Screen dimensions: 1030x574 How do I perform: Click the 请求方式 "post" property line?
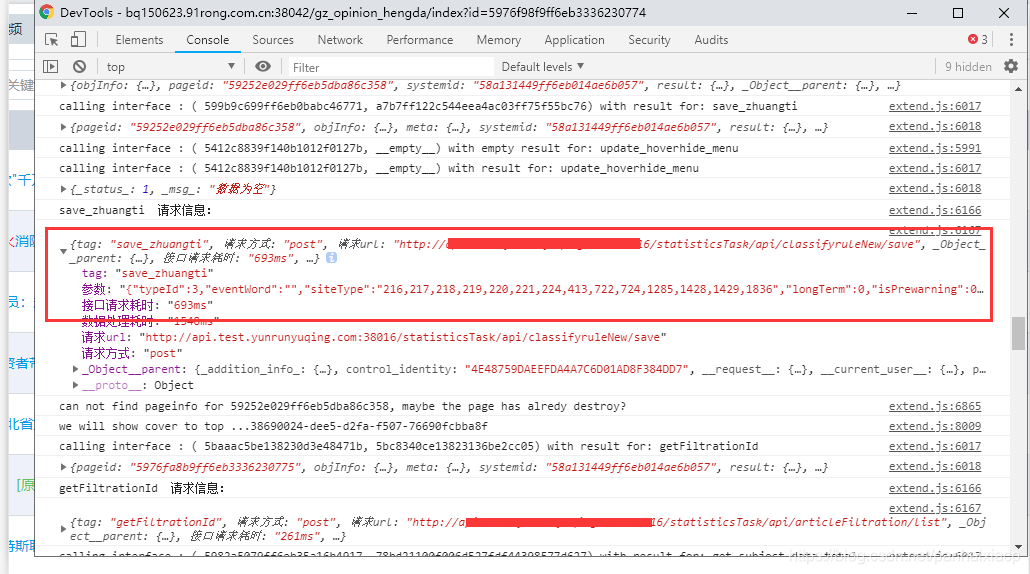tap(131, 353)
